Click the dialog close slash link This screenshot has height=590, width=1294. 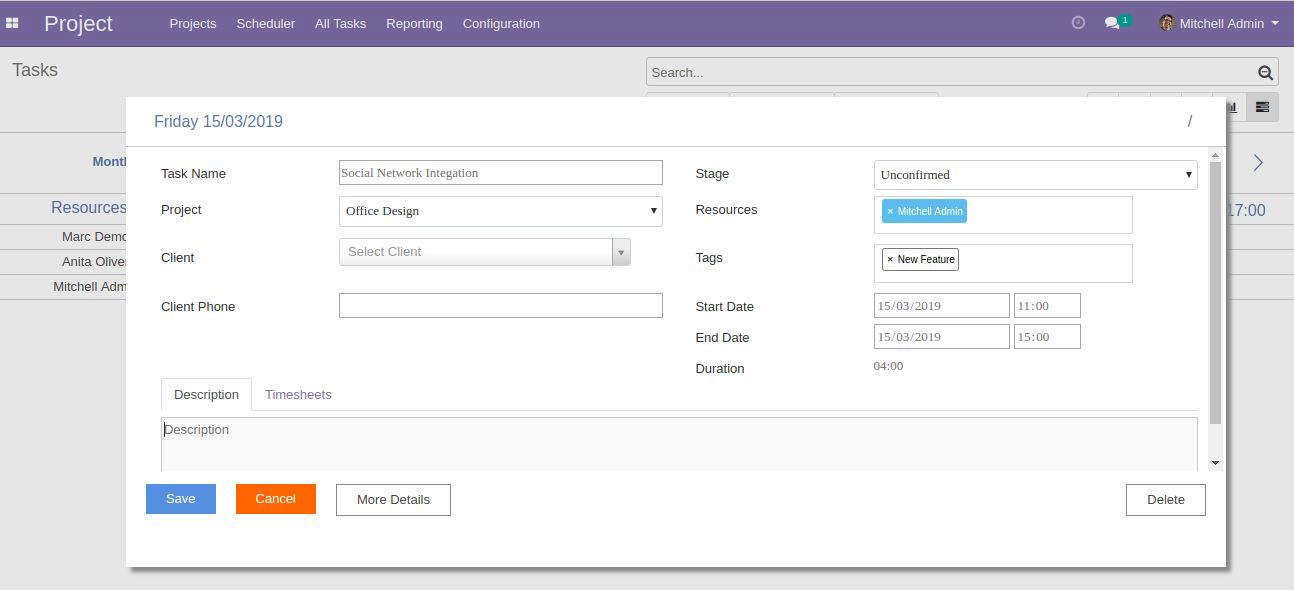(x=1190, y=121)
